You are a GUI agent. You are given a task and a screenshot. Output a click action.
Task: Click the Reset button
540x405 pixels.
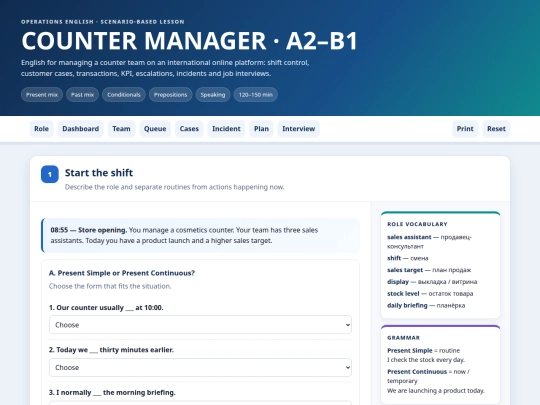(x=496, y=129)
